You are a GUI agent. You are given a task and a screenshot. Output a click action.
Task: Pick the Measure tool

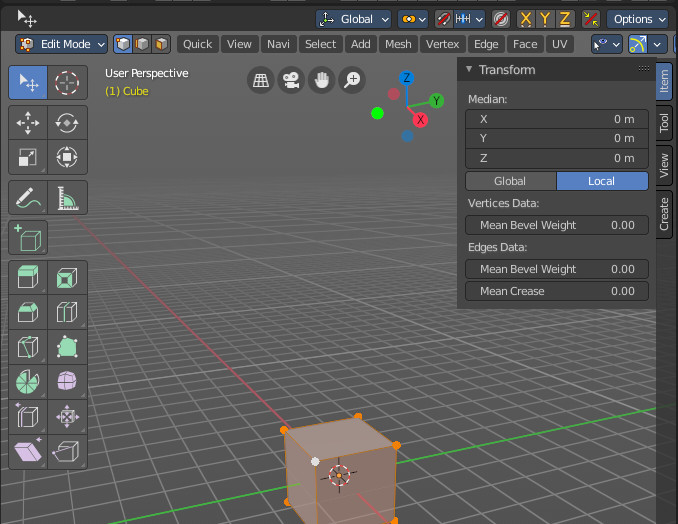click(67, 198)
